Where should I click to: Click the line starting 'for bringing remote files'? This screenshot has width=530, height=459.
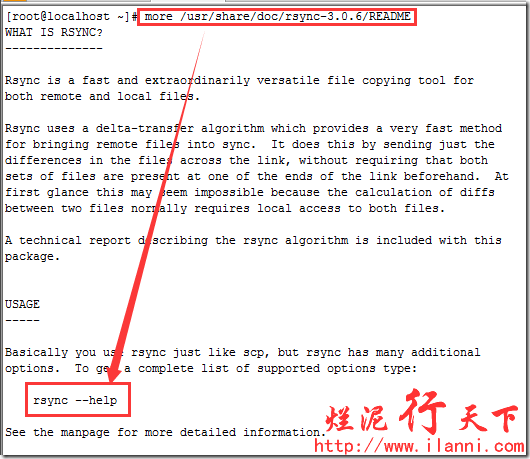[250, 145]
